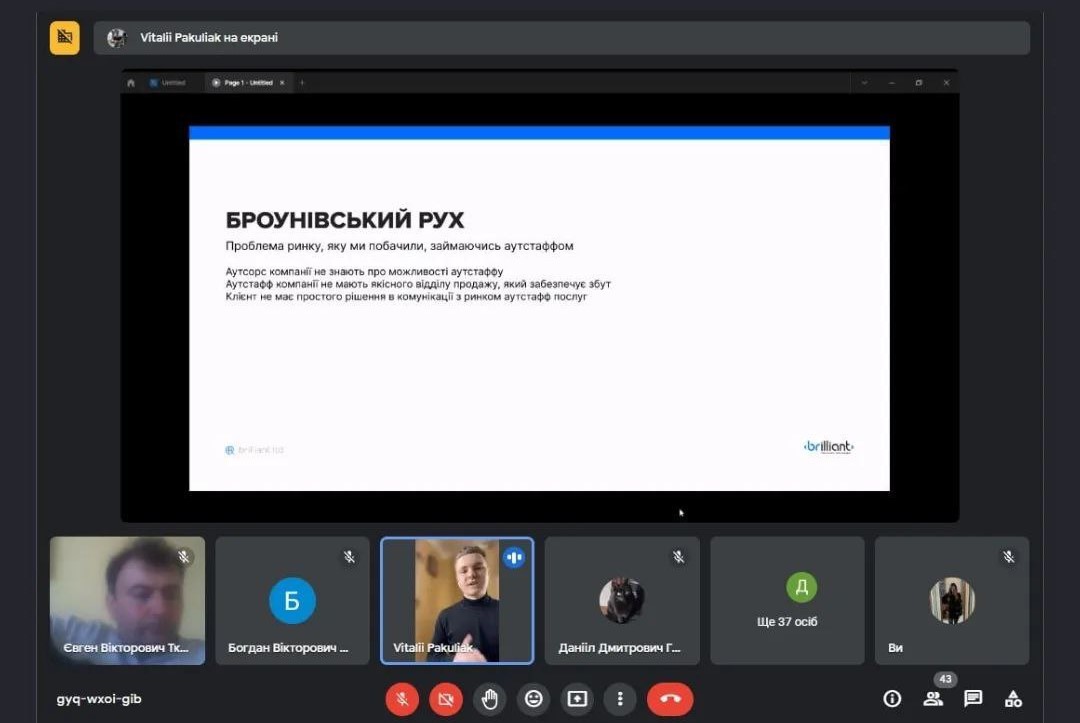The image size is (1080, 723).
Task: Click the meeting code gyq-wxoi-gib
Action: (99, 699)
